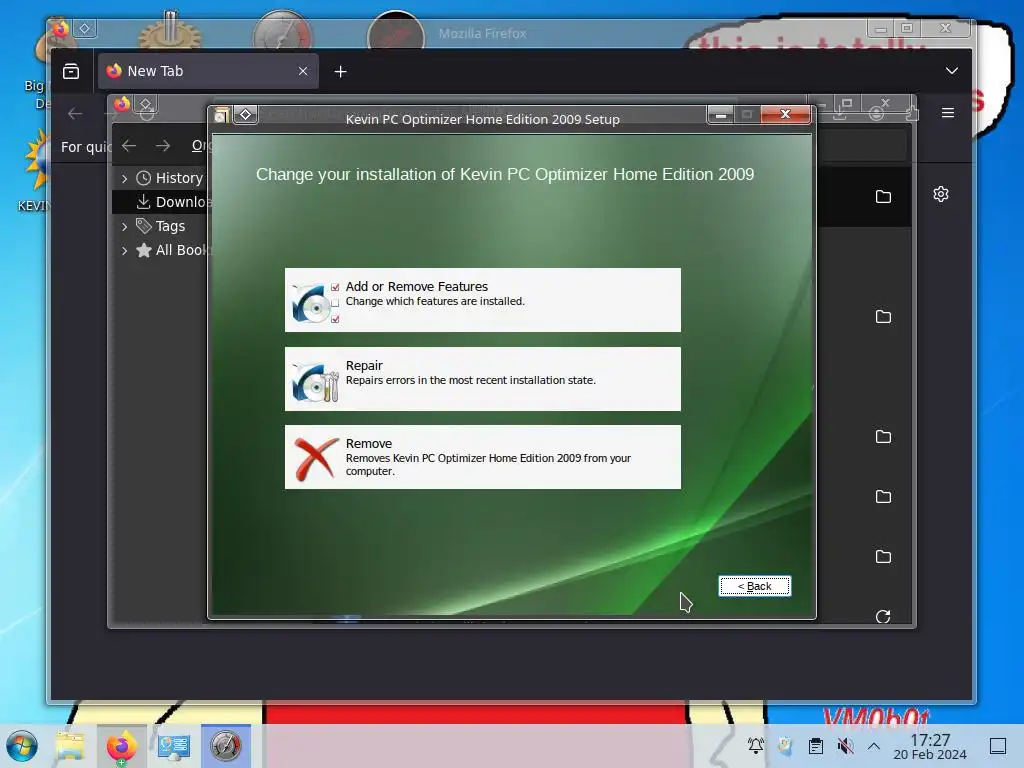The image size is (1024, 768).
Task: Open List all tabs dropdown chevron
Action: (x=952, y=71)
